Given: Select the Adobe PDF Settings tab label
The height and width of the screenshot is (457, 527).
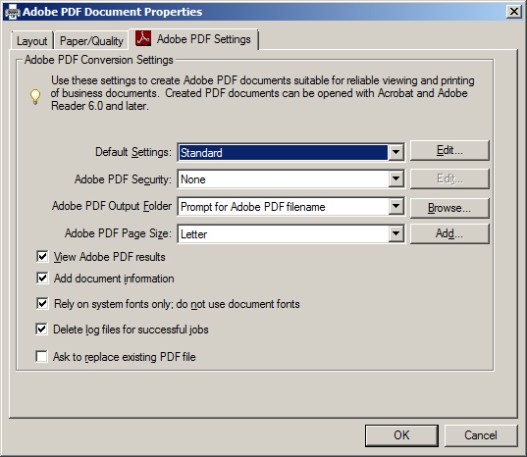Looking at the screenshot, I should 204,39.
